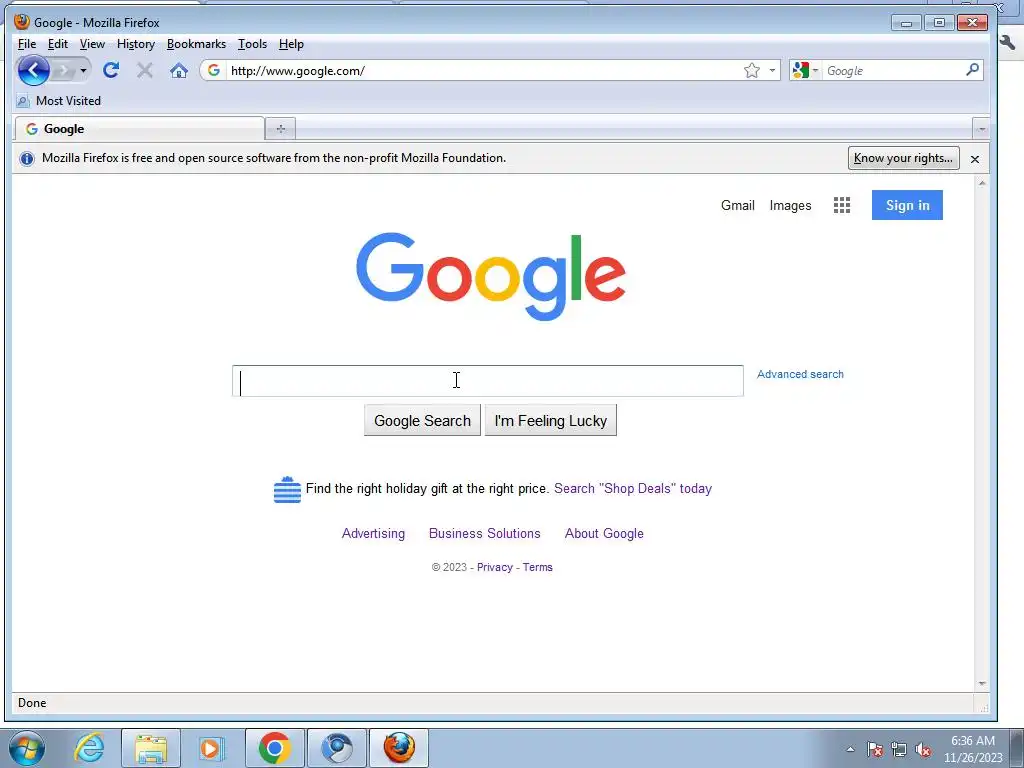This screenshot has width=1024, height=768.
Task: Open the Action Center flag icon
Action: (875, 749)
